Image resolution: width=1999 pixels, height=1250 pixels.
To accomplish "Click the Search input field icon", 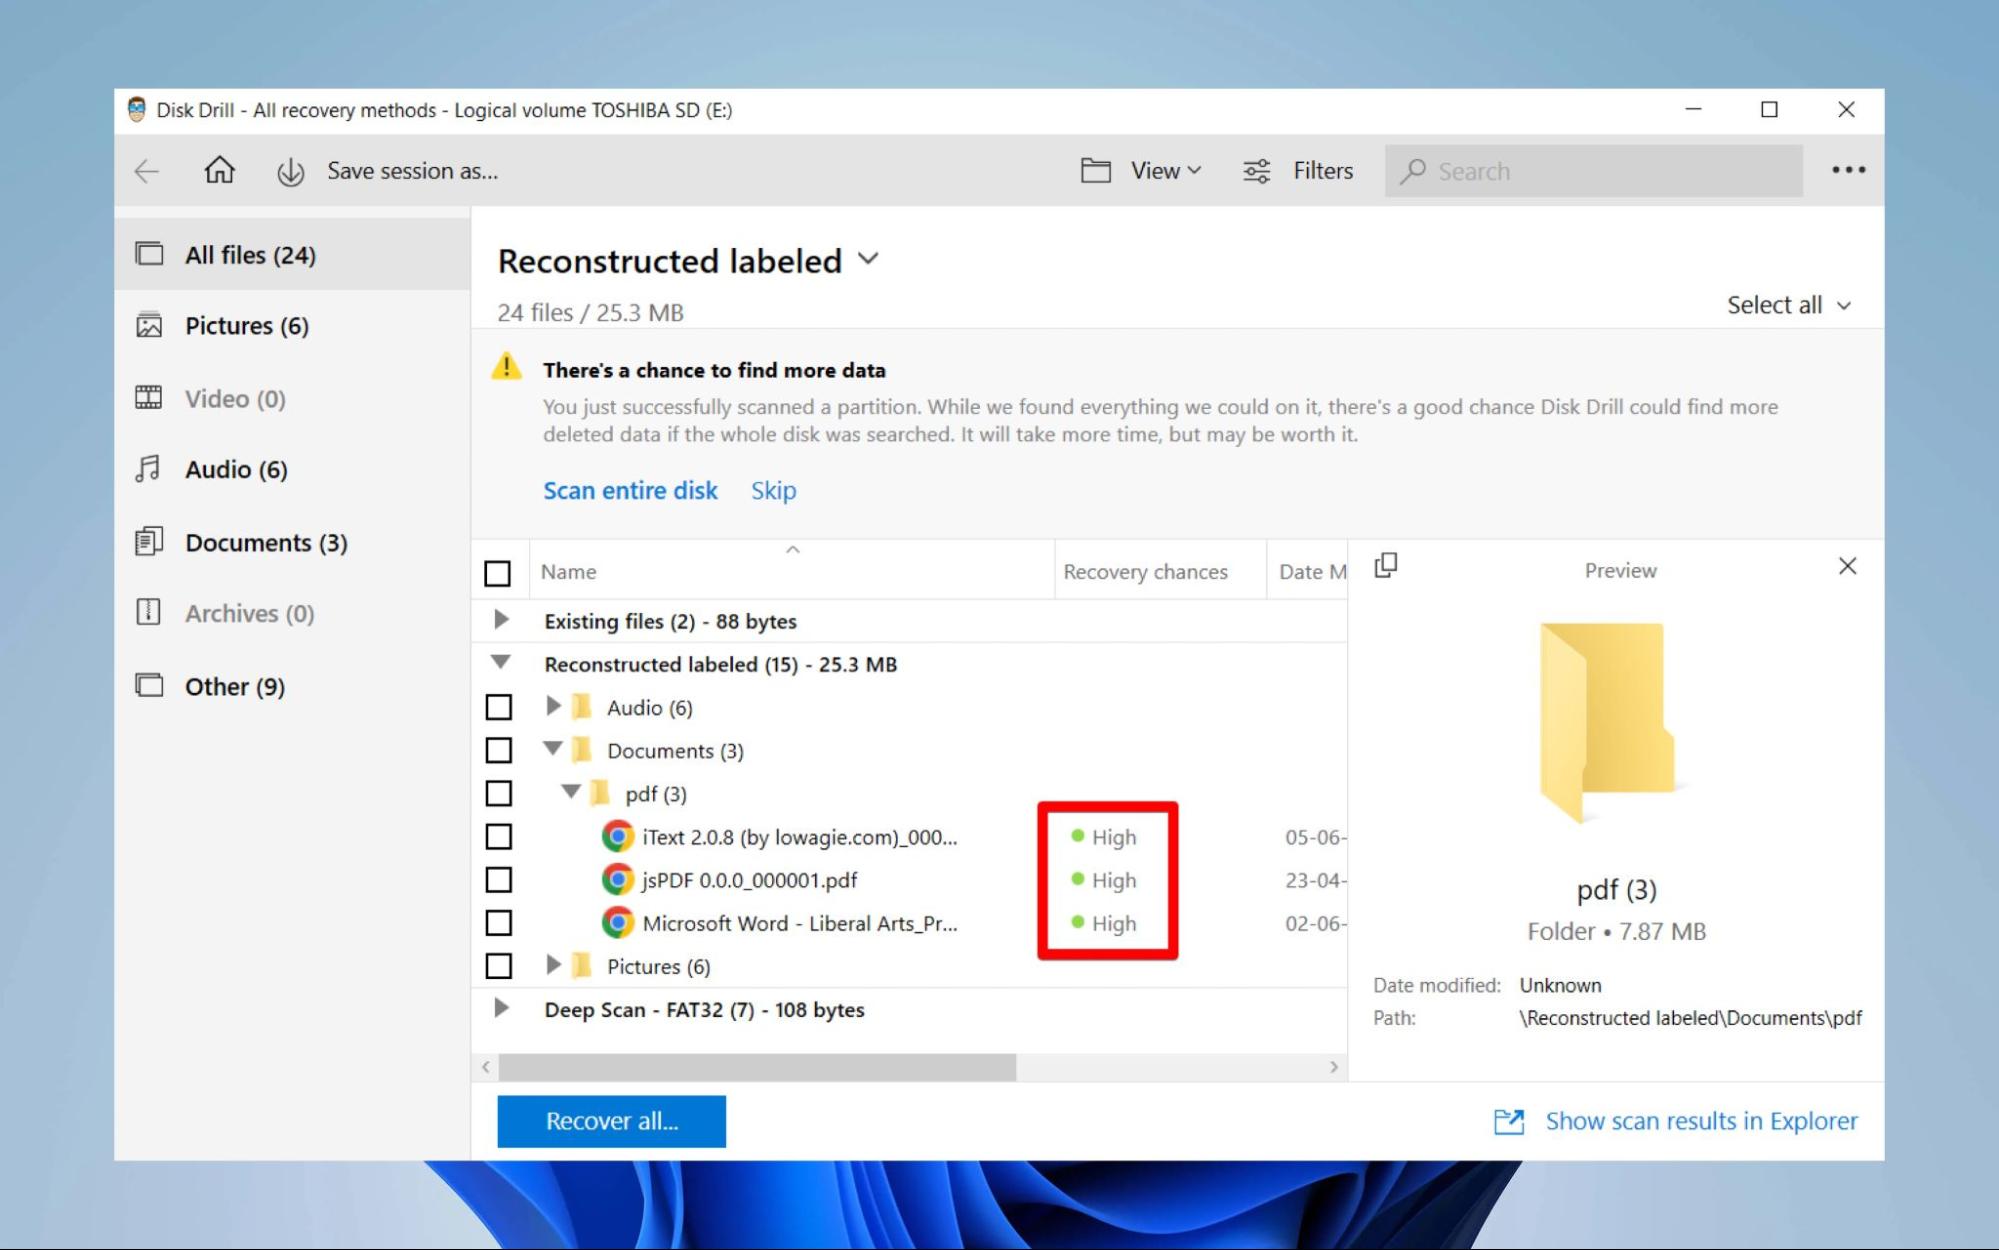I will click(1417, 170).
